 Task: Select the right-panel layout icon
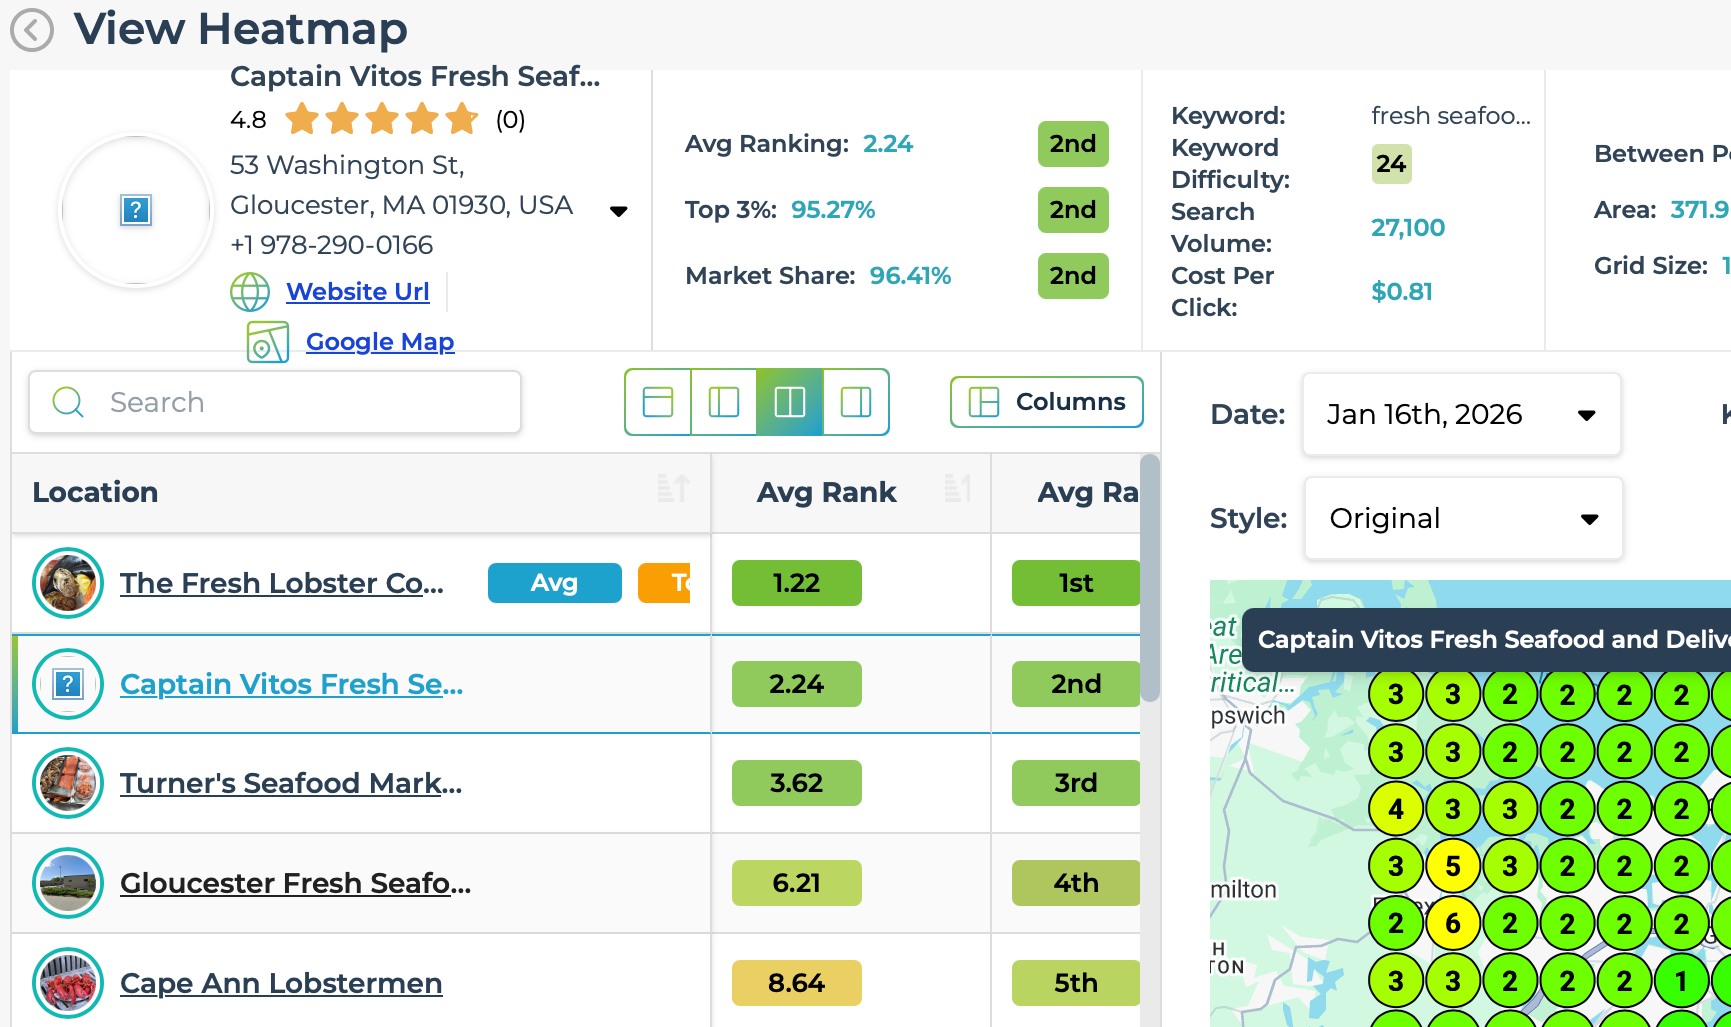[856, 402]
